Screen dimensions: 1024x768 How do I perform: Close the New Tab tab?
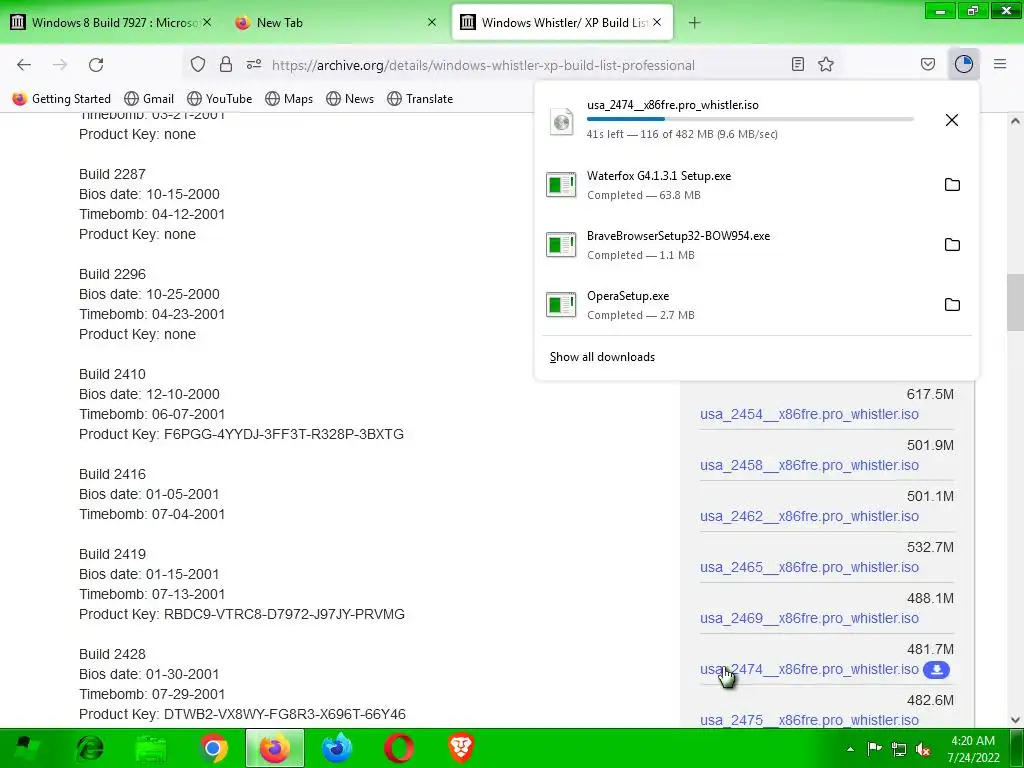(x=432, y=23)
